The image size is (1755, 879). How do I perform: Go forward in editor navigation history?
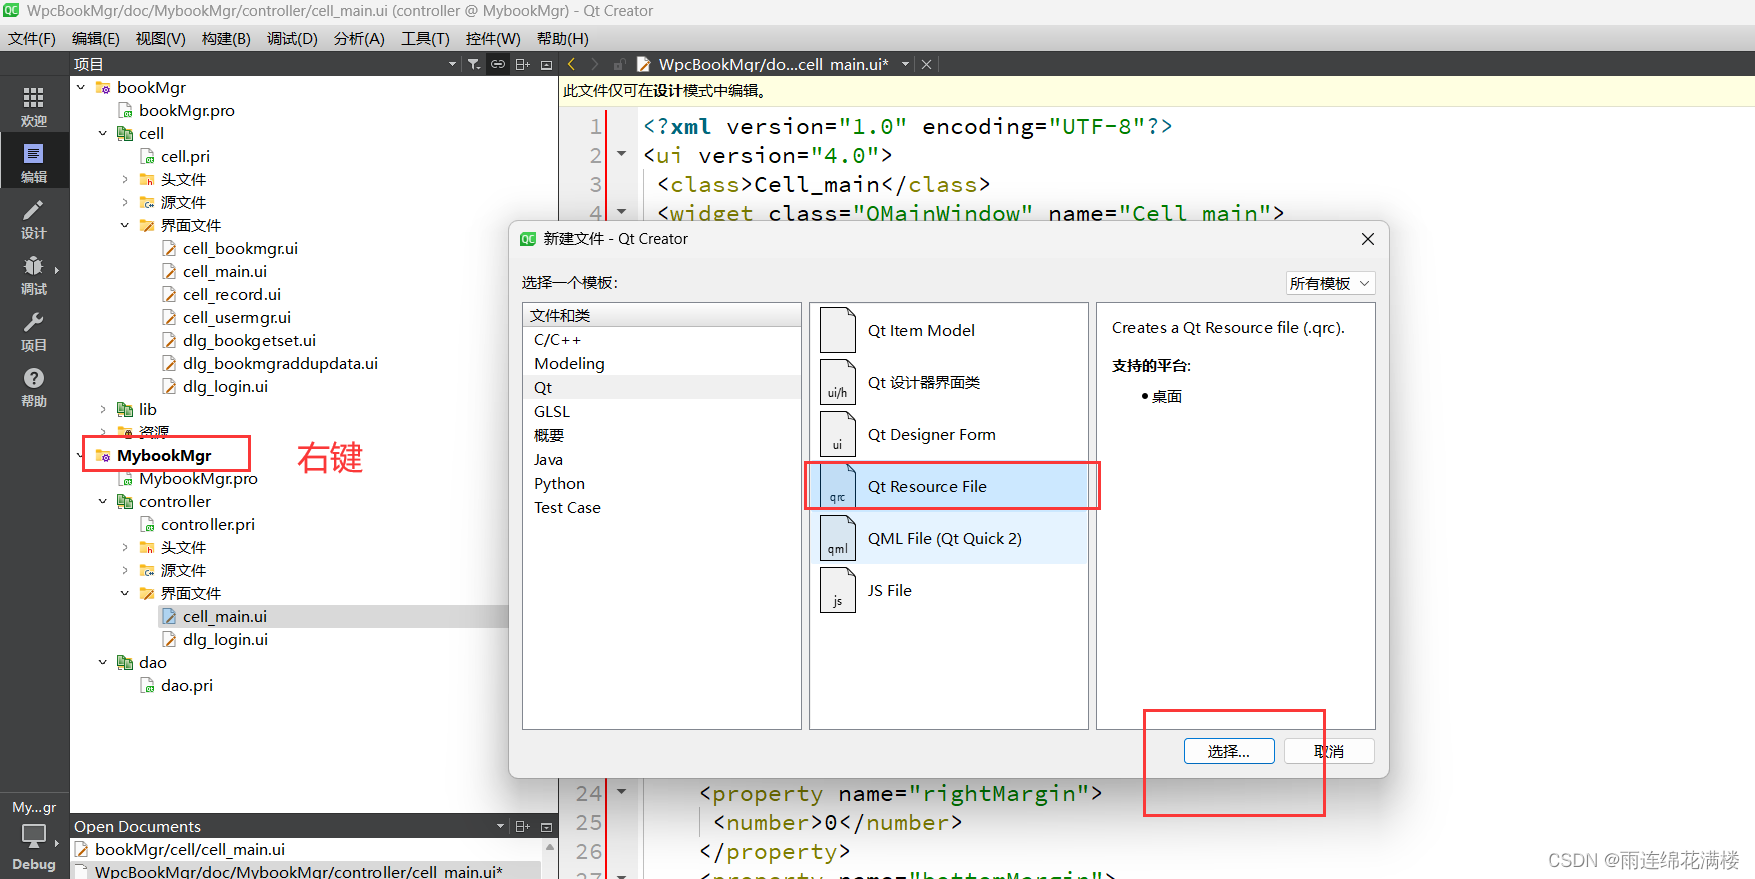(595, 64)
